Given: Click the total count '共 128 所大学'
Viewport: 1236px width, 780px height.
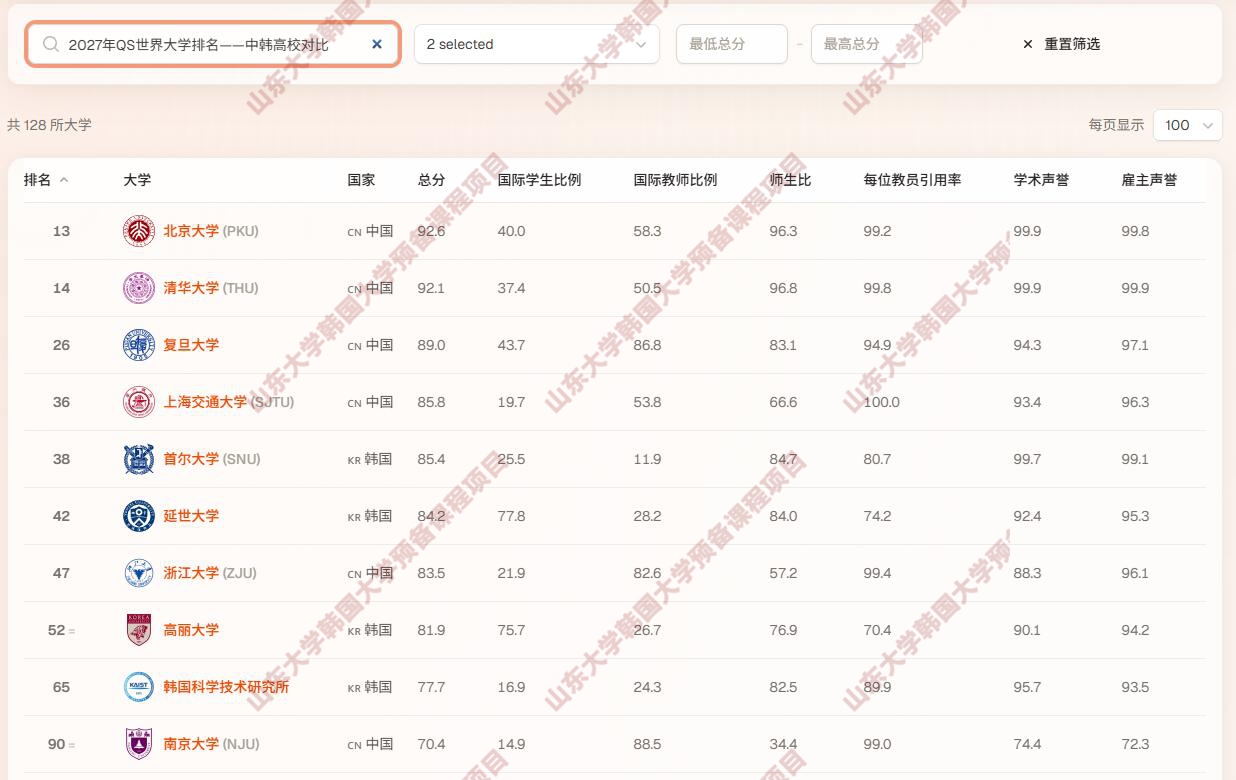Looking at the screenshot, I should (x=49, y=125).
